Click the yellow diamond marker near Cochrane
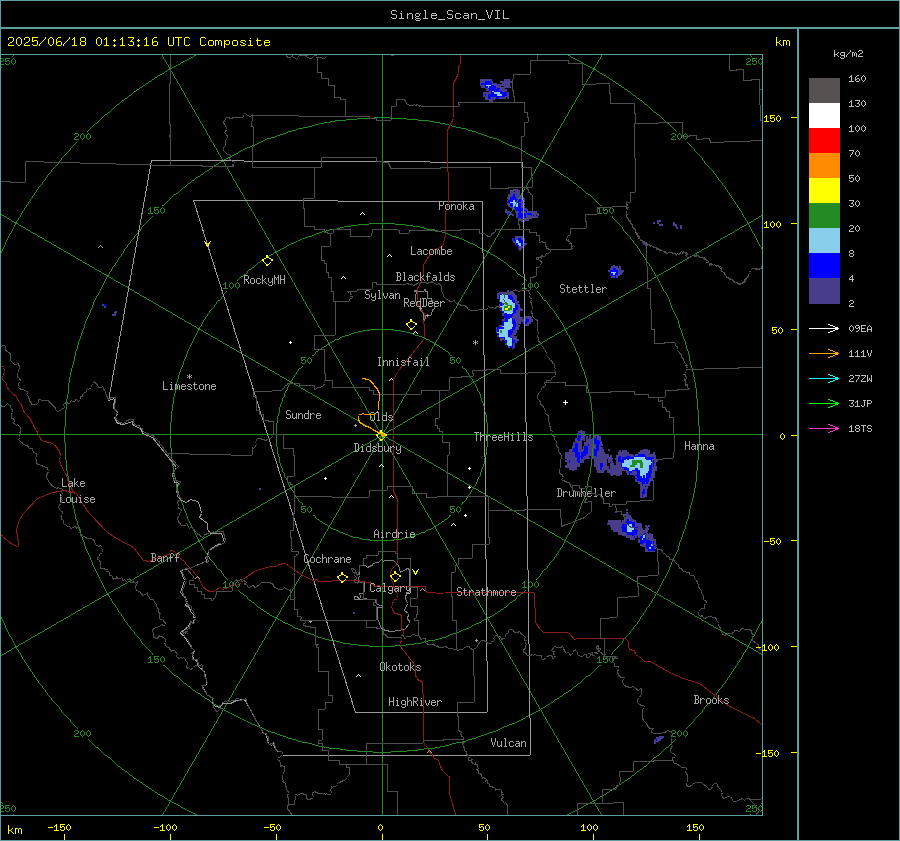 pos(342,577)
